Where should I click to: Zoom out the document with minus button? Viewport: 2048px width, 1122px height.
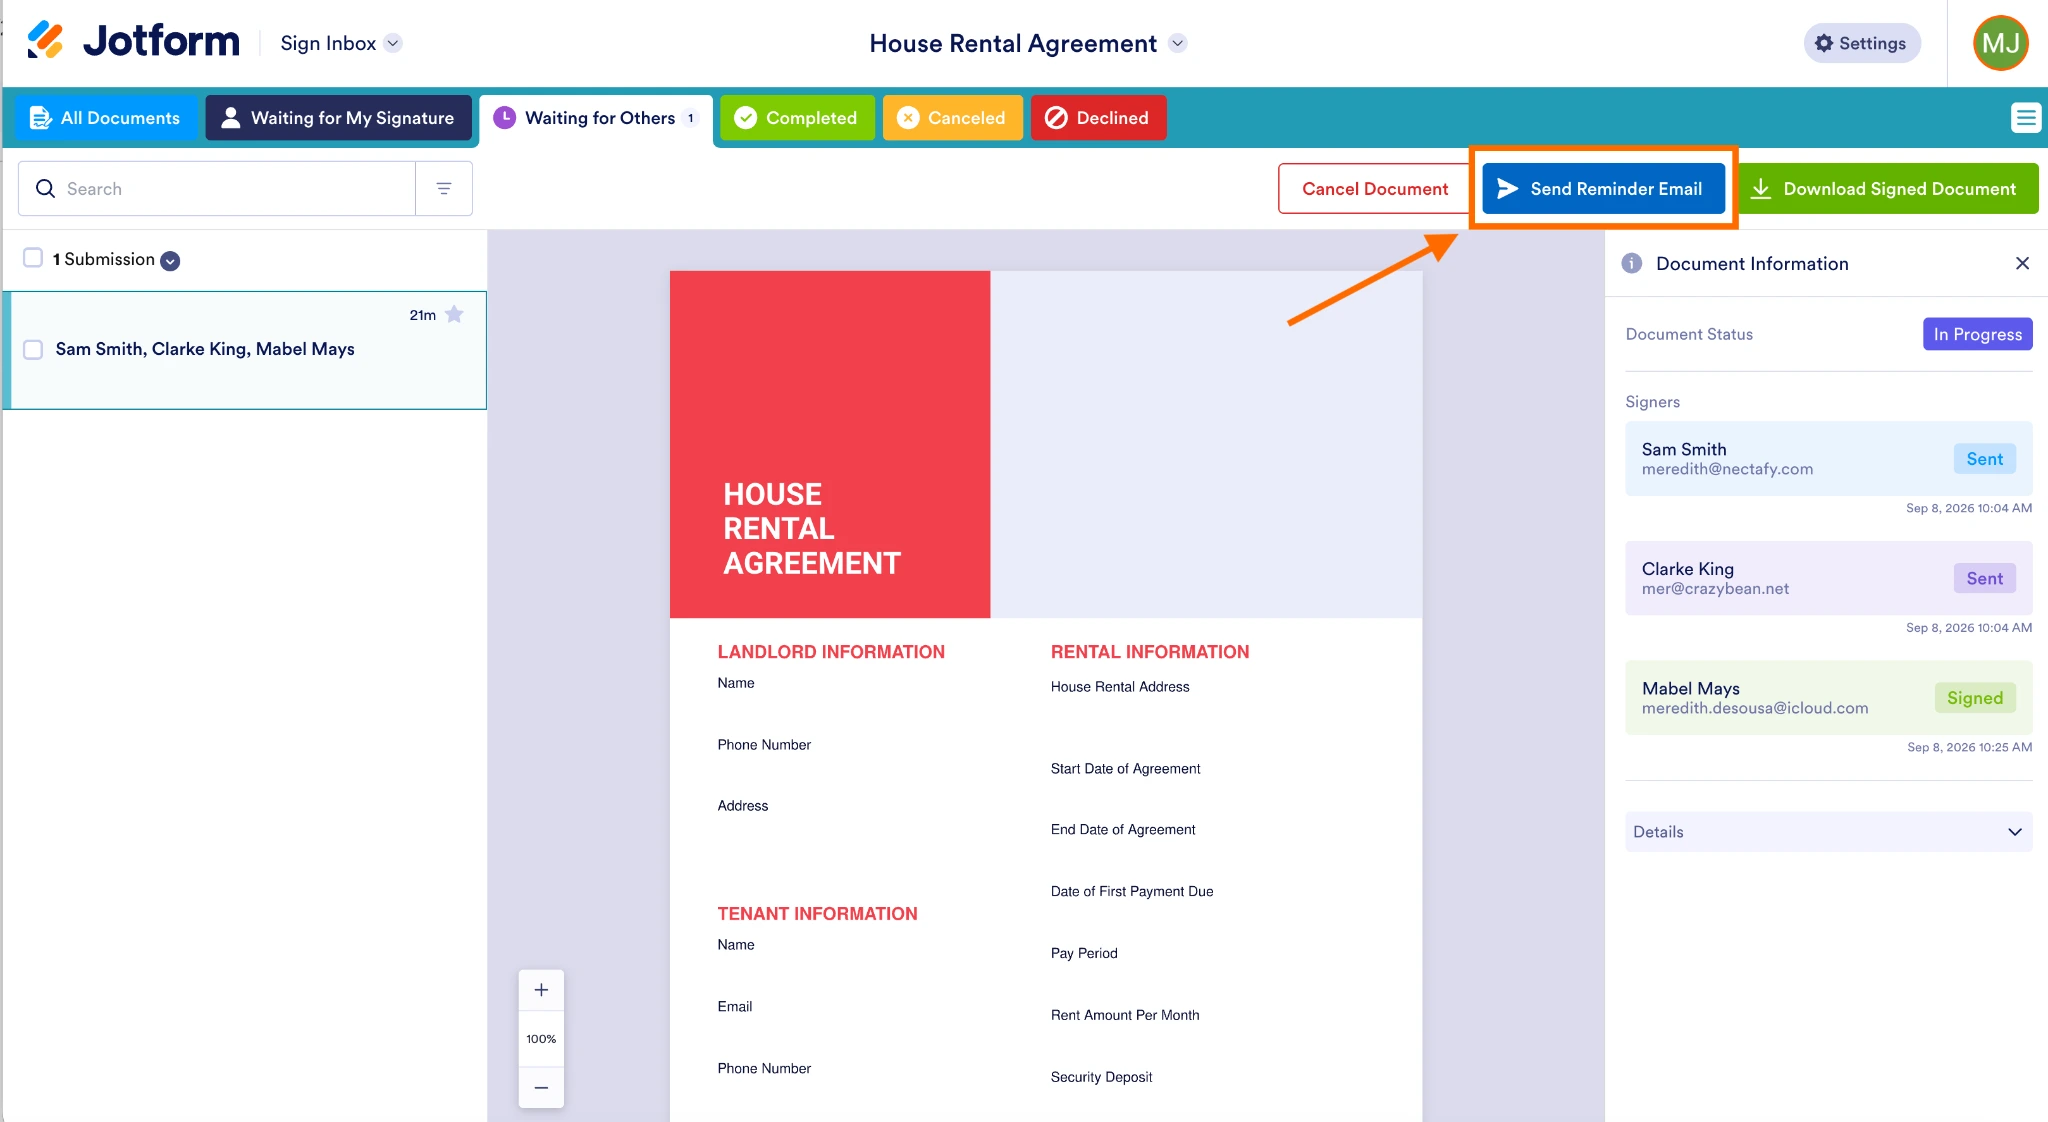[541, 1087]
